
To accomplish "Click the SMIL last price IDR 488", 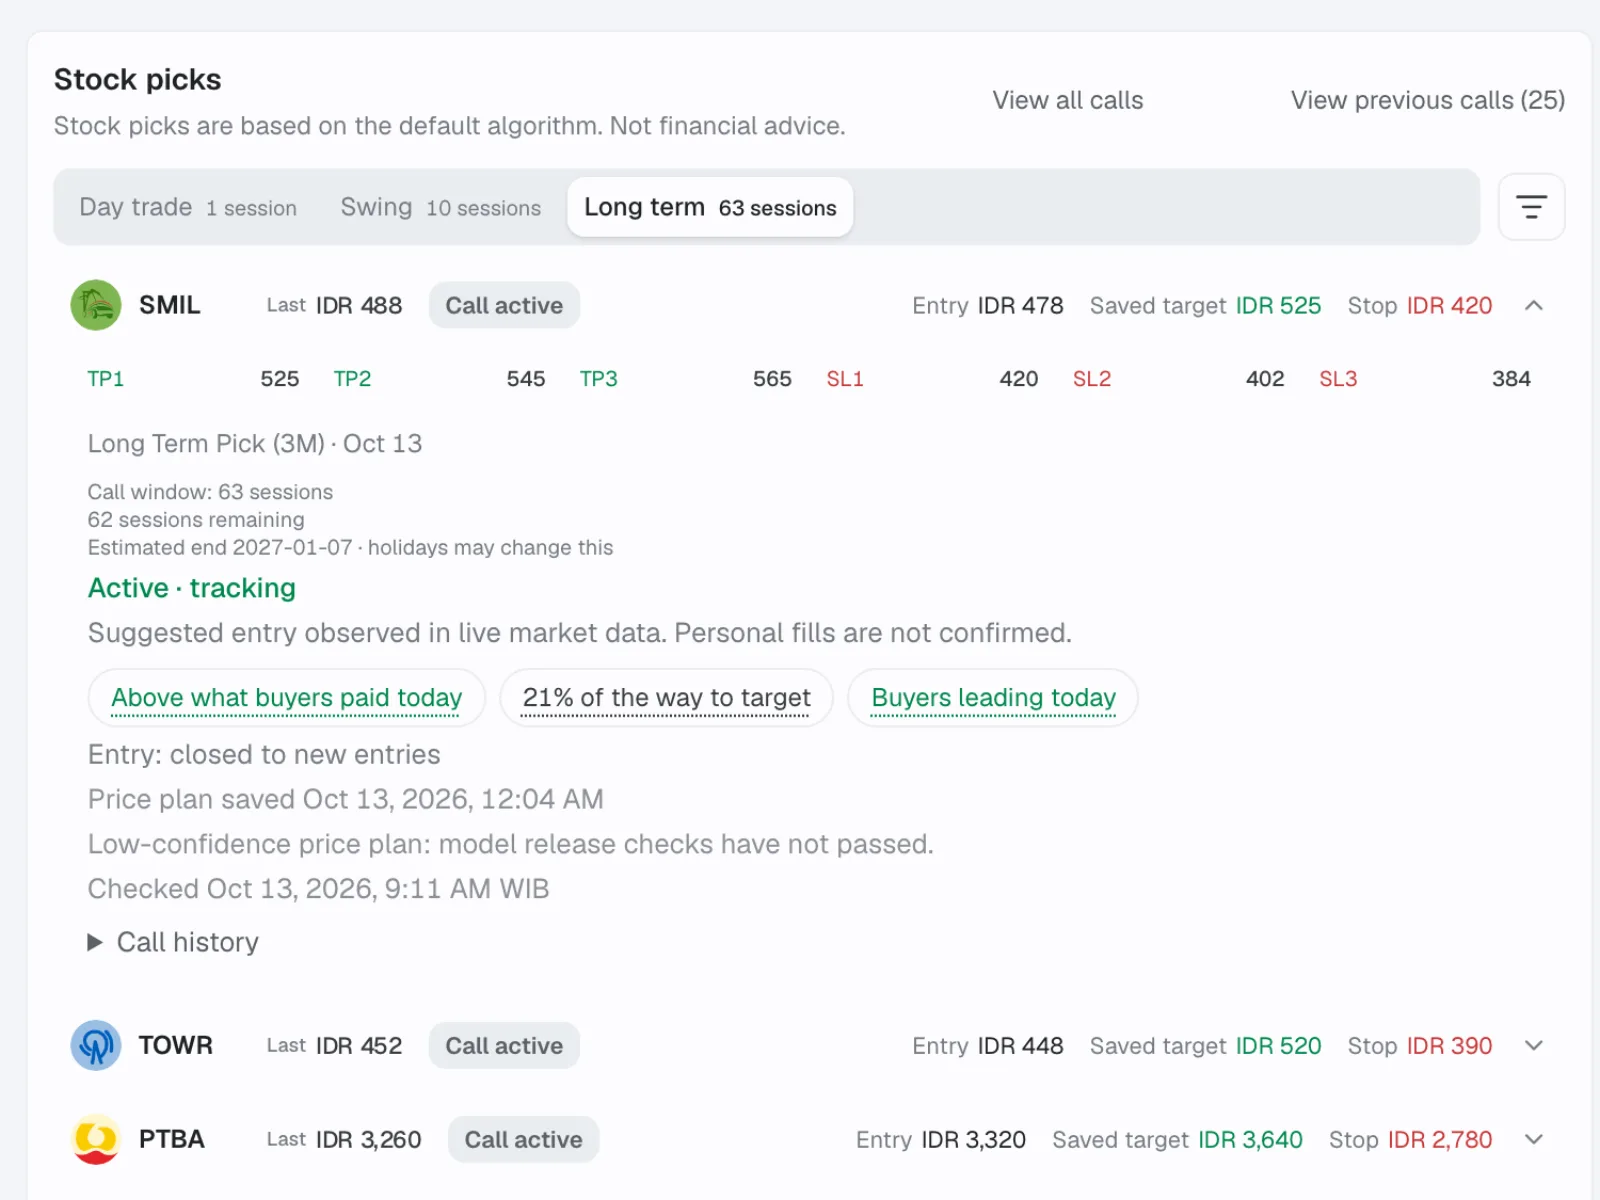I will pos(359,305).
